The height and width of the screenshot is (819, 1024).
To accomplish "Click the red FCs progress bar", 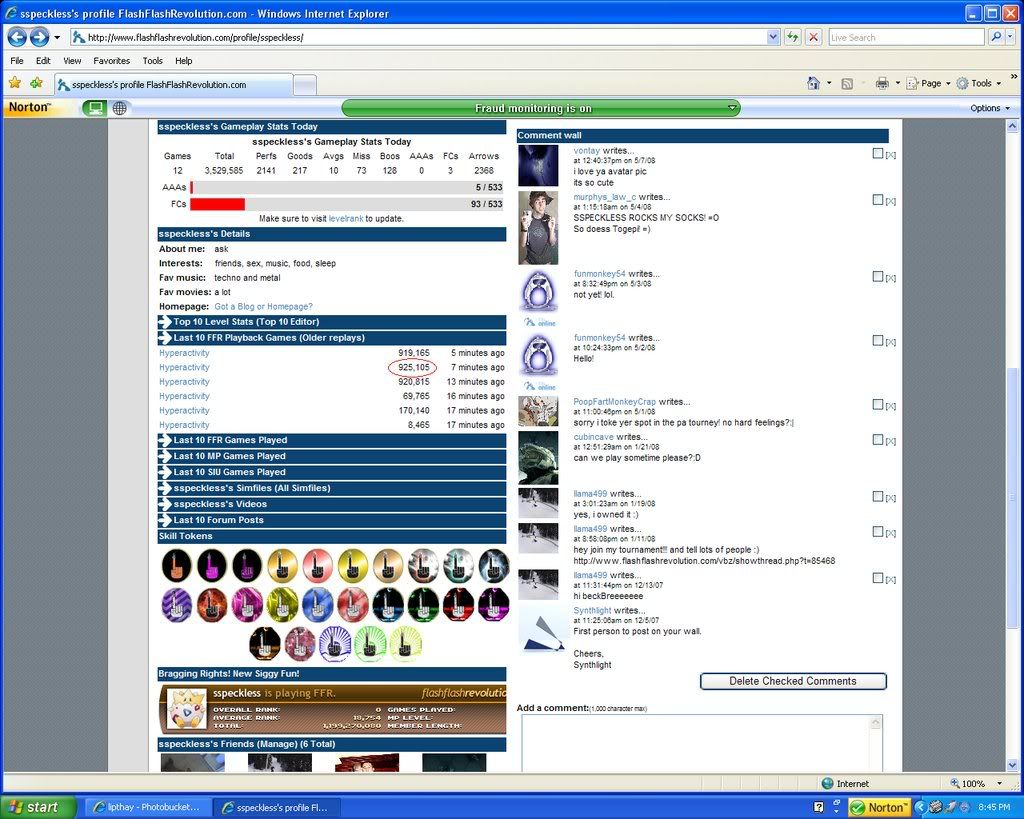I will coord(217,204).
